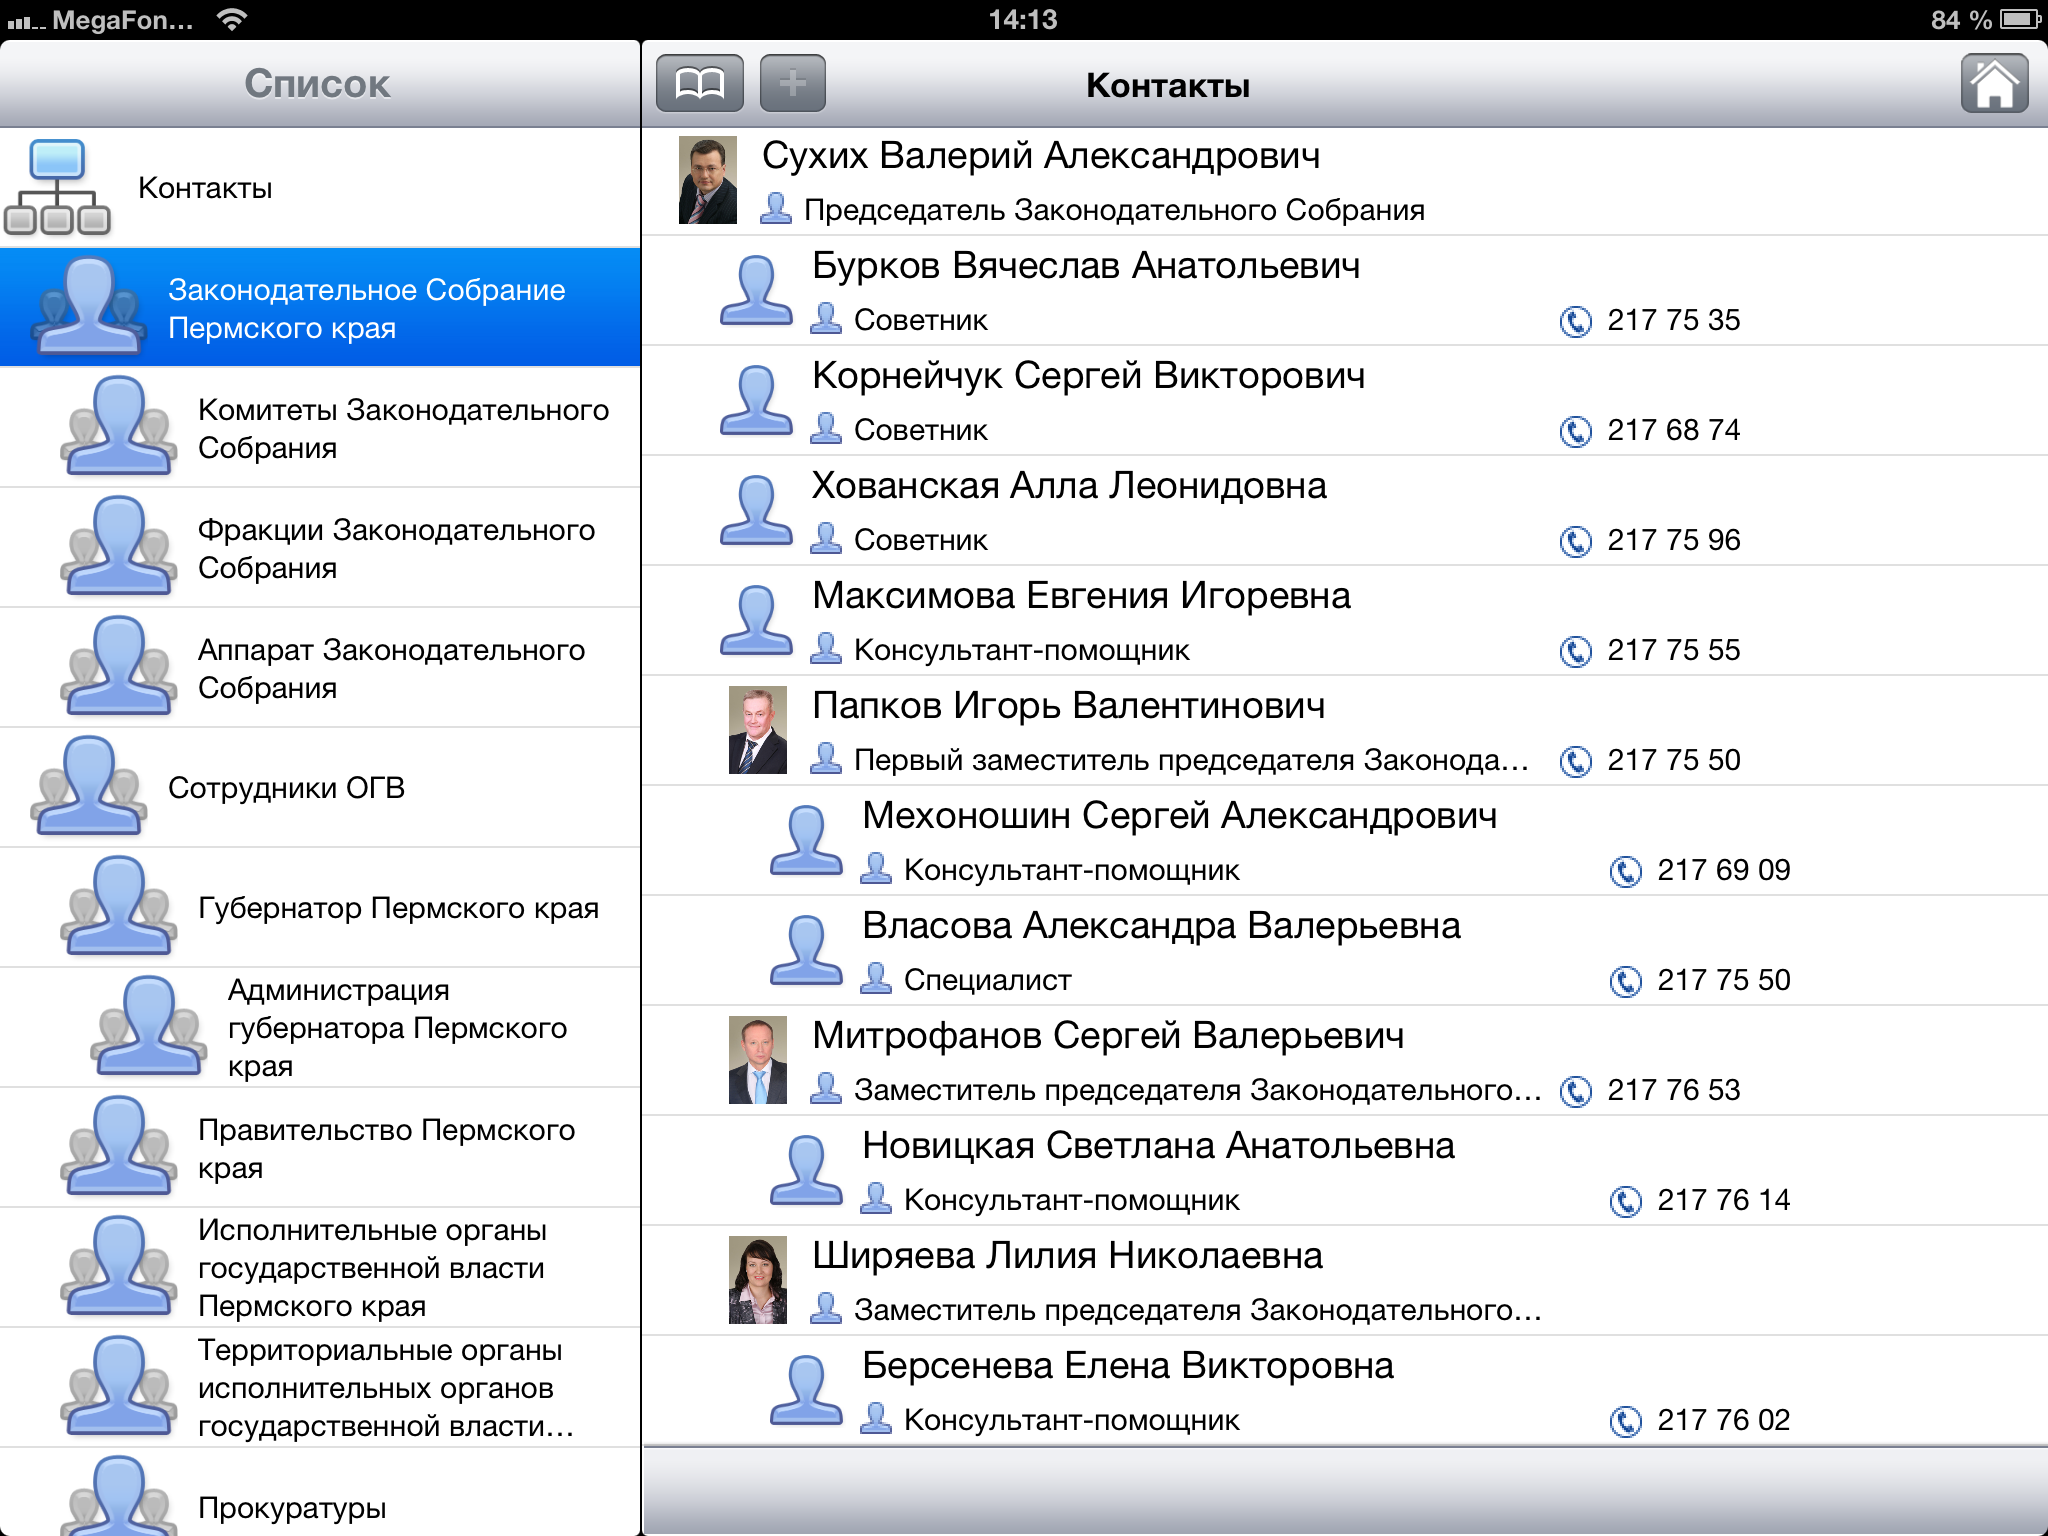
Task: Click the plus add-contact button
Action: pos(792,84)
